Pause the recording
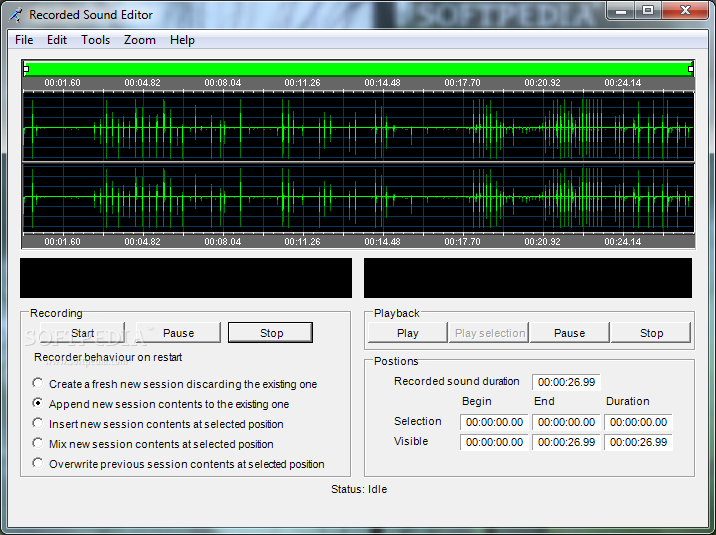The height and width of the screenshot is (535, 716). [179, 333]
